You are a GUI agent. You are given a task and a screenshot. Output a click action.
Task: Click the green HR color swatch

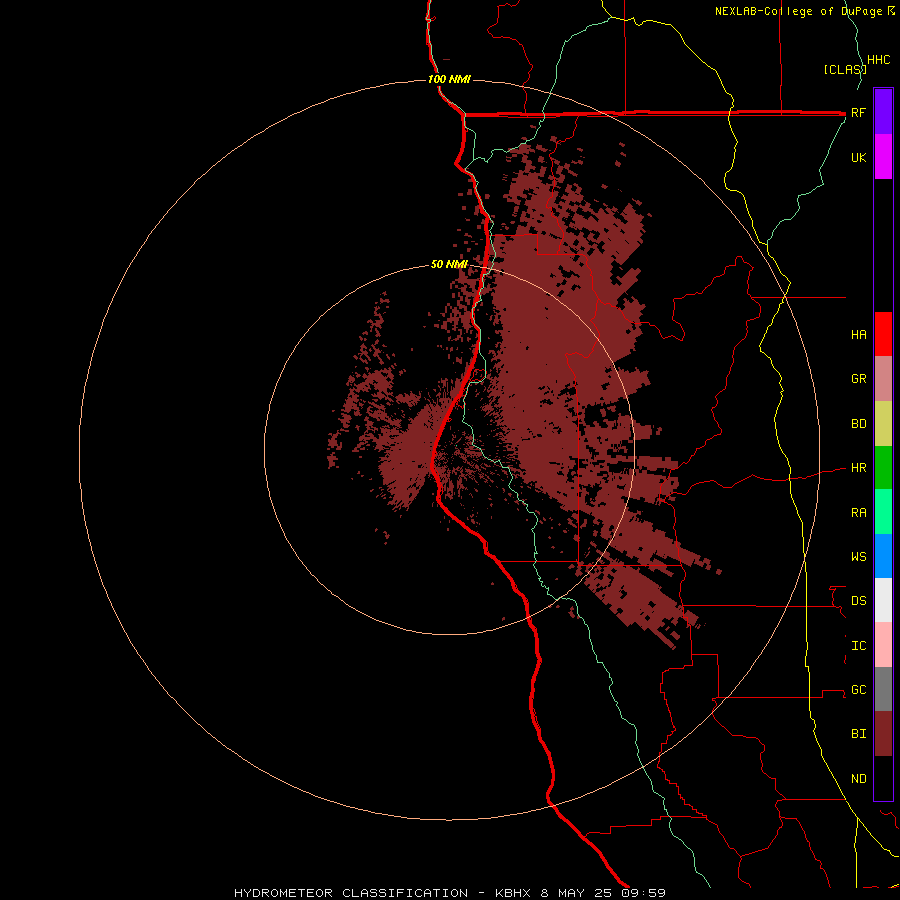click(x=883, y=468)
